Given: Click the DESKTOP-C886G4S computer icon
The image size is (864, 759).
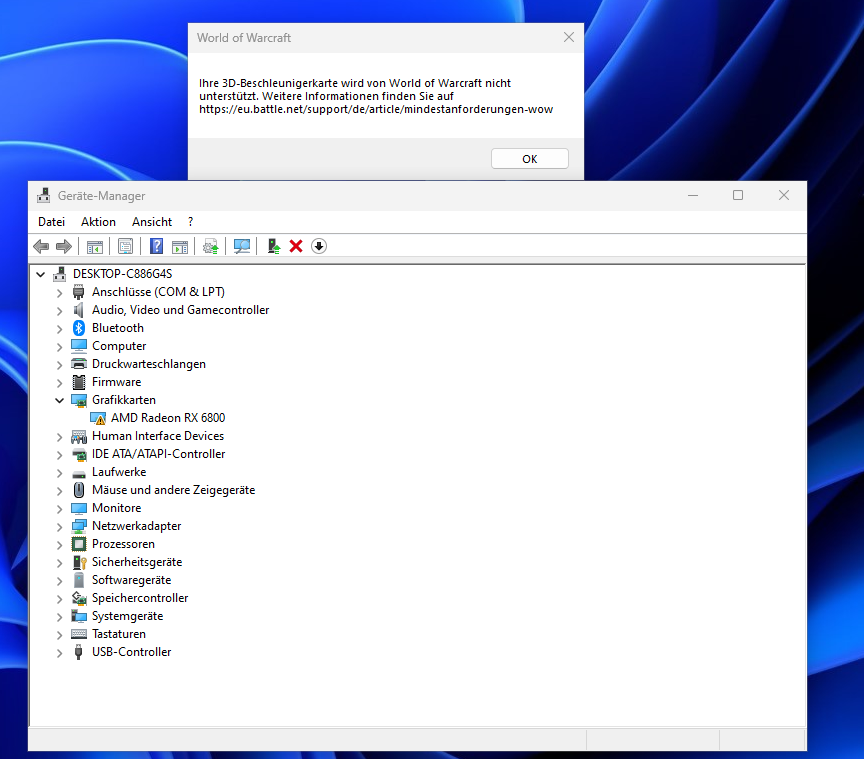Looking at the screenshot, I should point(60,274).
